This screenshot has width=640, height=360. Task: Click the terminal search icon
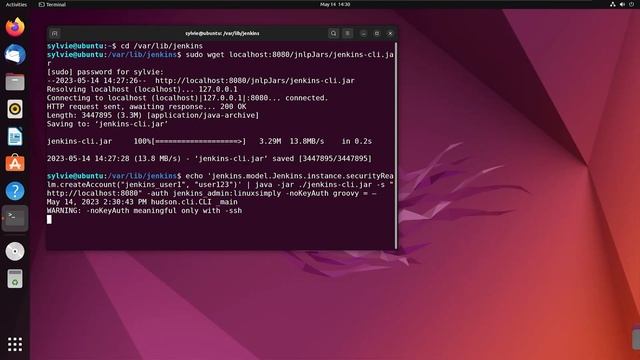click(x=333, y=33)
